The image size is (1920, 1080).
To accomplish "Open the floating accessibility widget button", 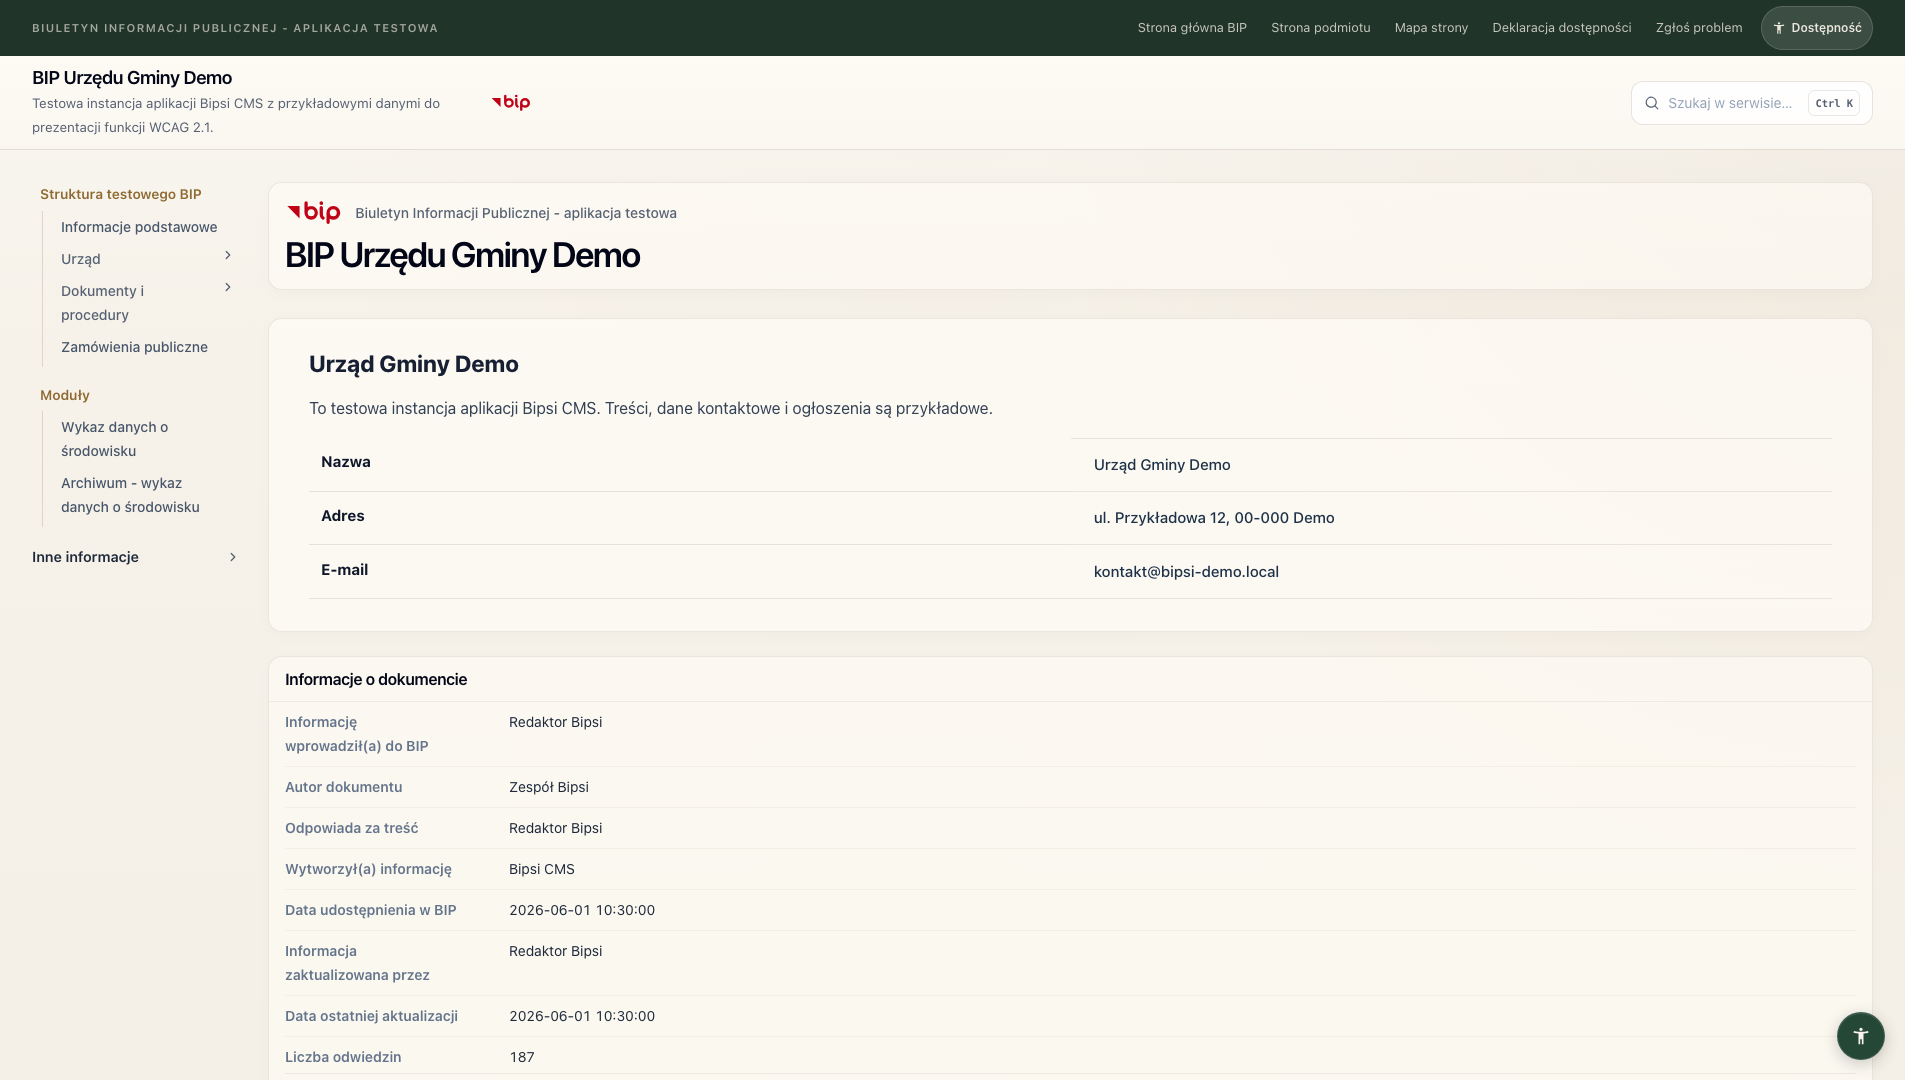I will coord(1860,1035).
